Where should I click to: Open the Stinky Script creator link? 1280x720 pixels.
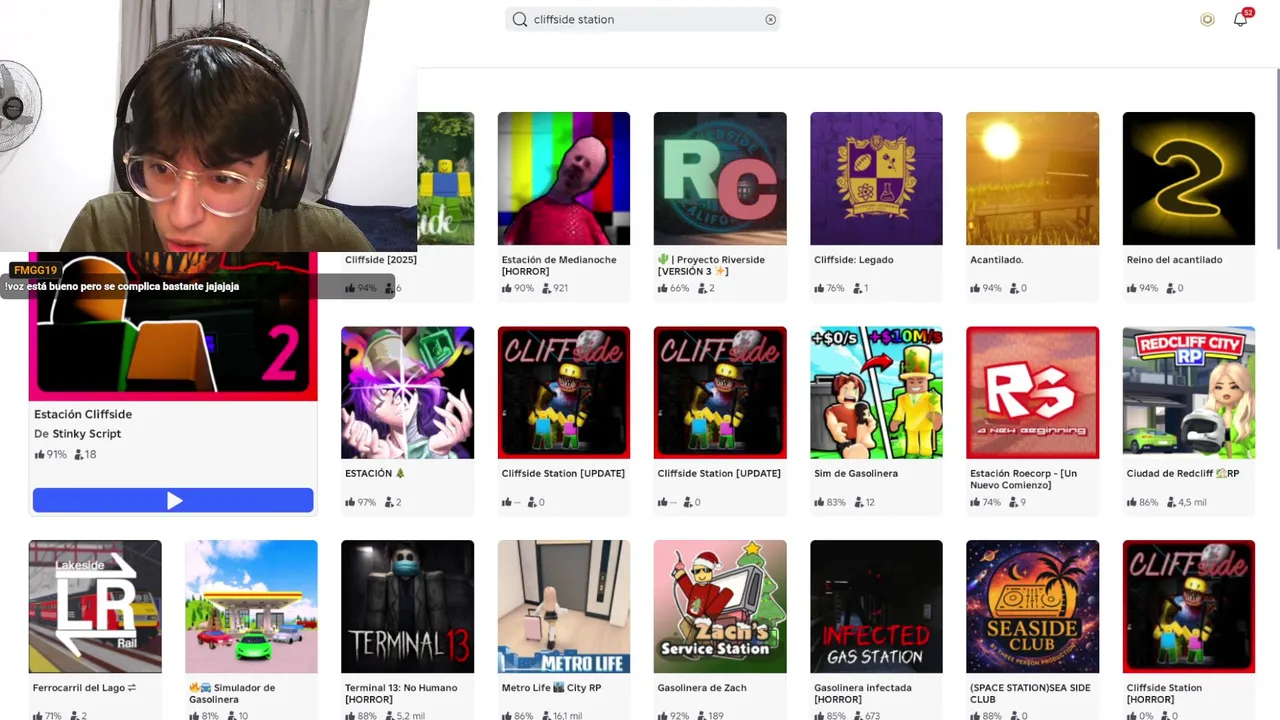[86, 434]
